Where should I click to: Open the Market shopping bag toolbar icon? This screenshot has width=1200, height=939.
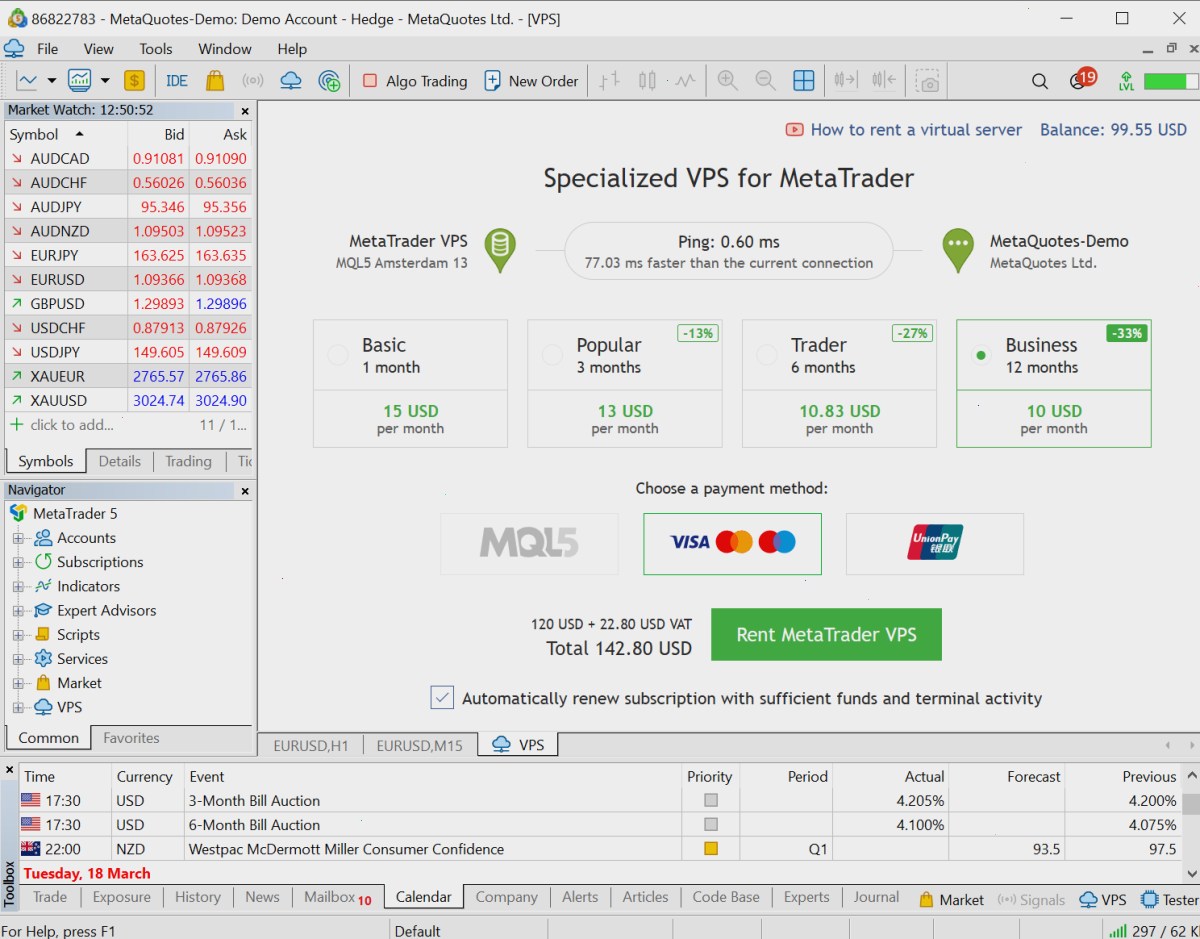tap(214, 81)
